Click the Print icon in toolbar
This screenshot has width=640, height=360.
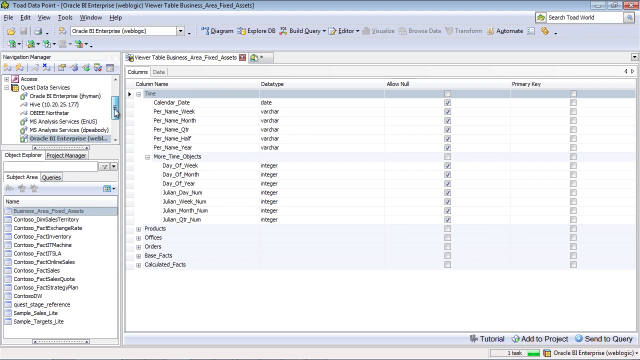pos(38,31)
